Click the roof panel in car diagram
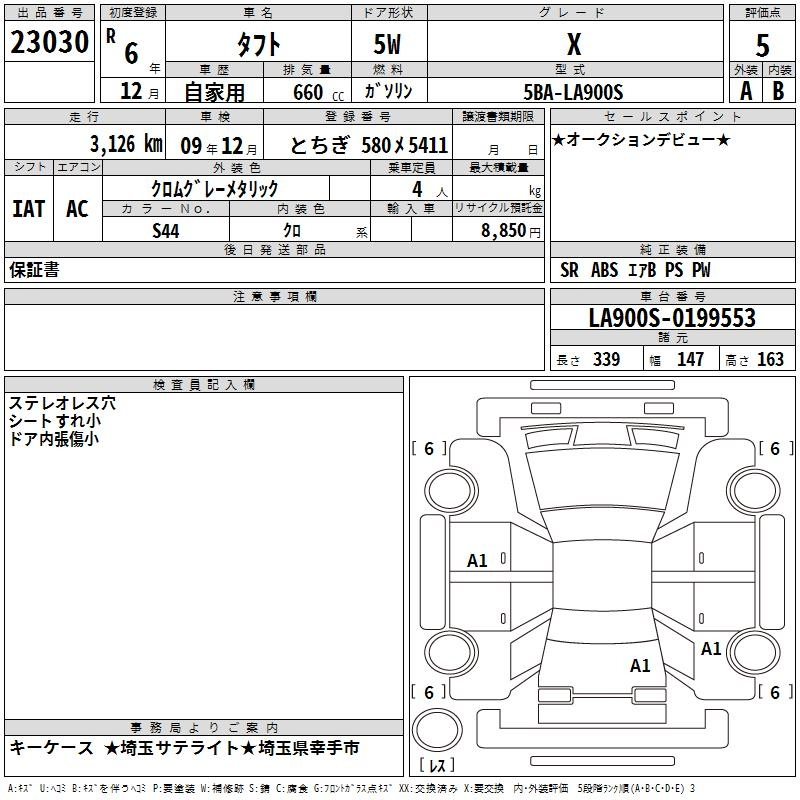This screenshot has height=800, width=800. [603, 577]
